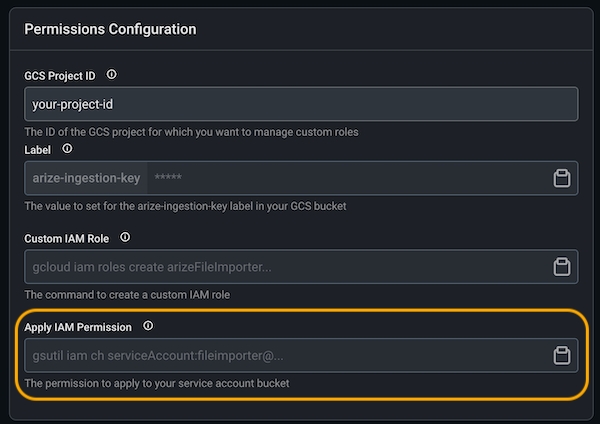
Task: Focus the GCS Project ID text field
Action: tap(300, 104)
